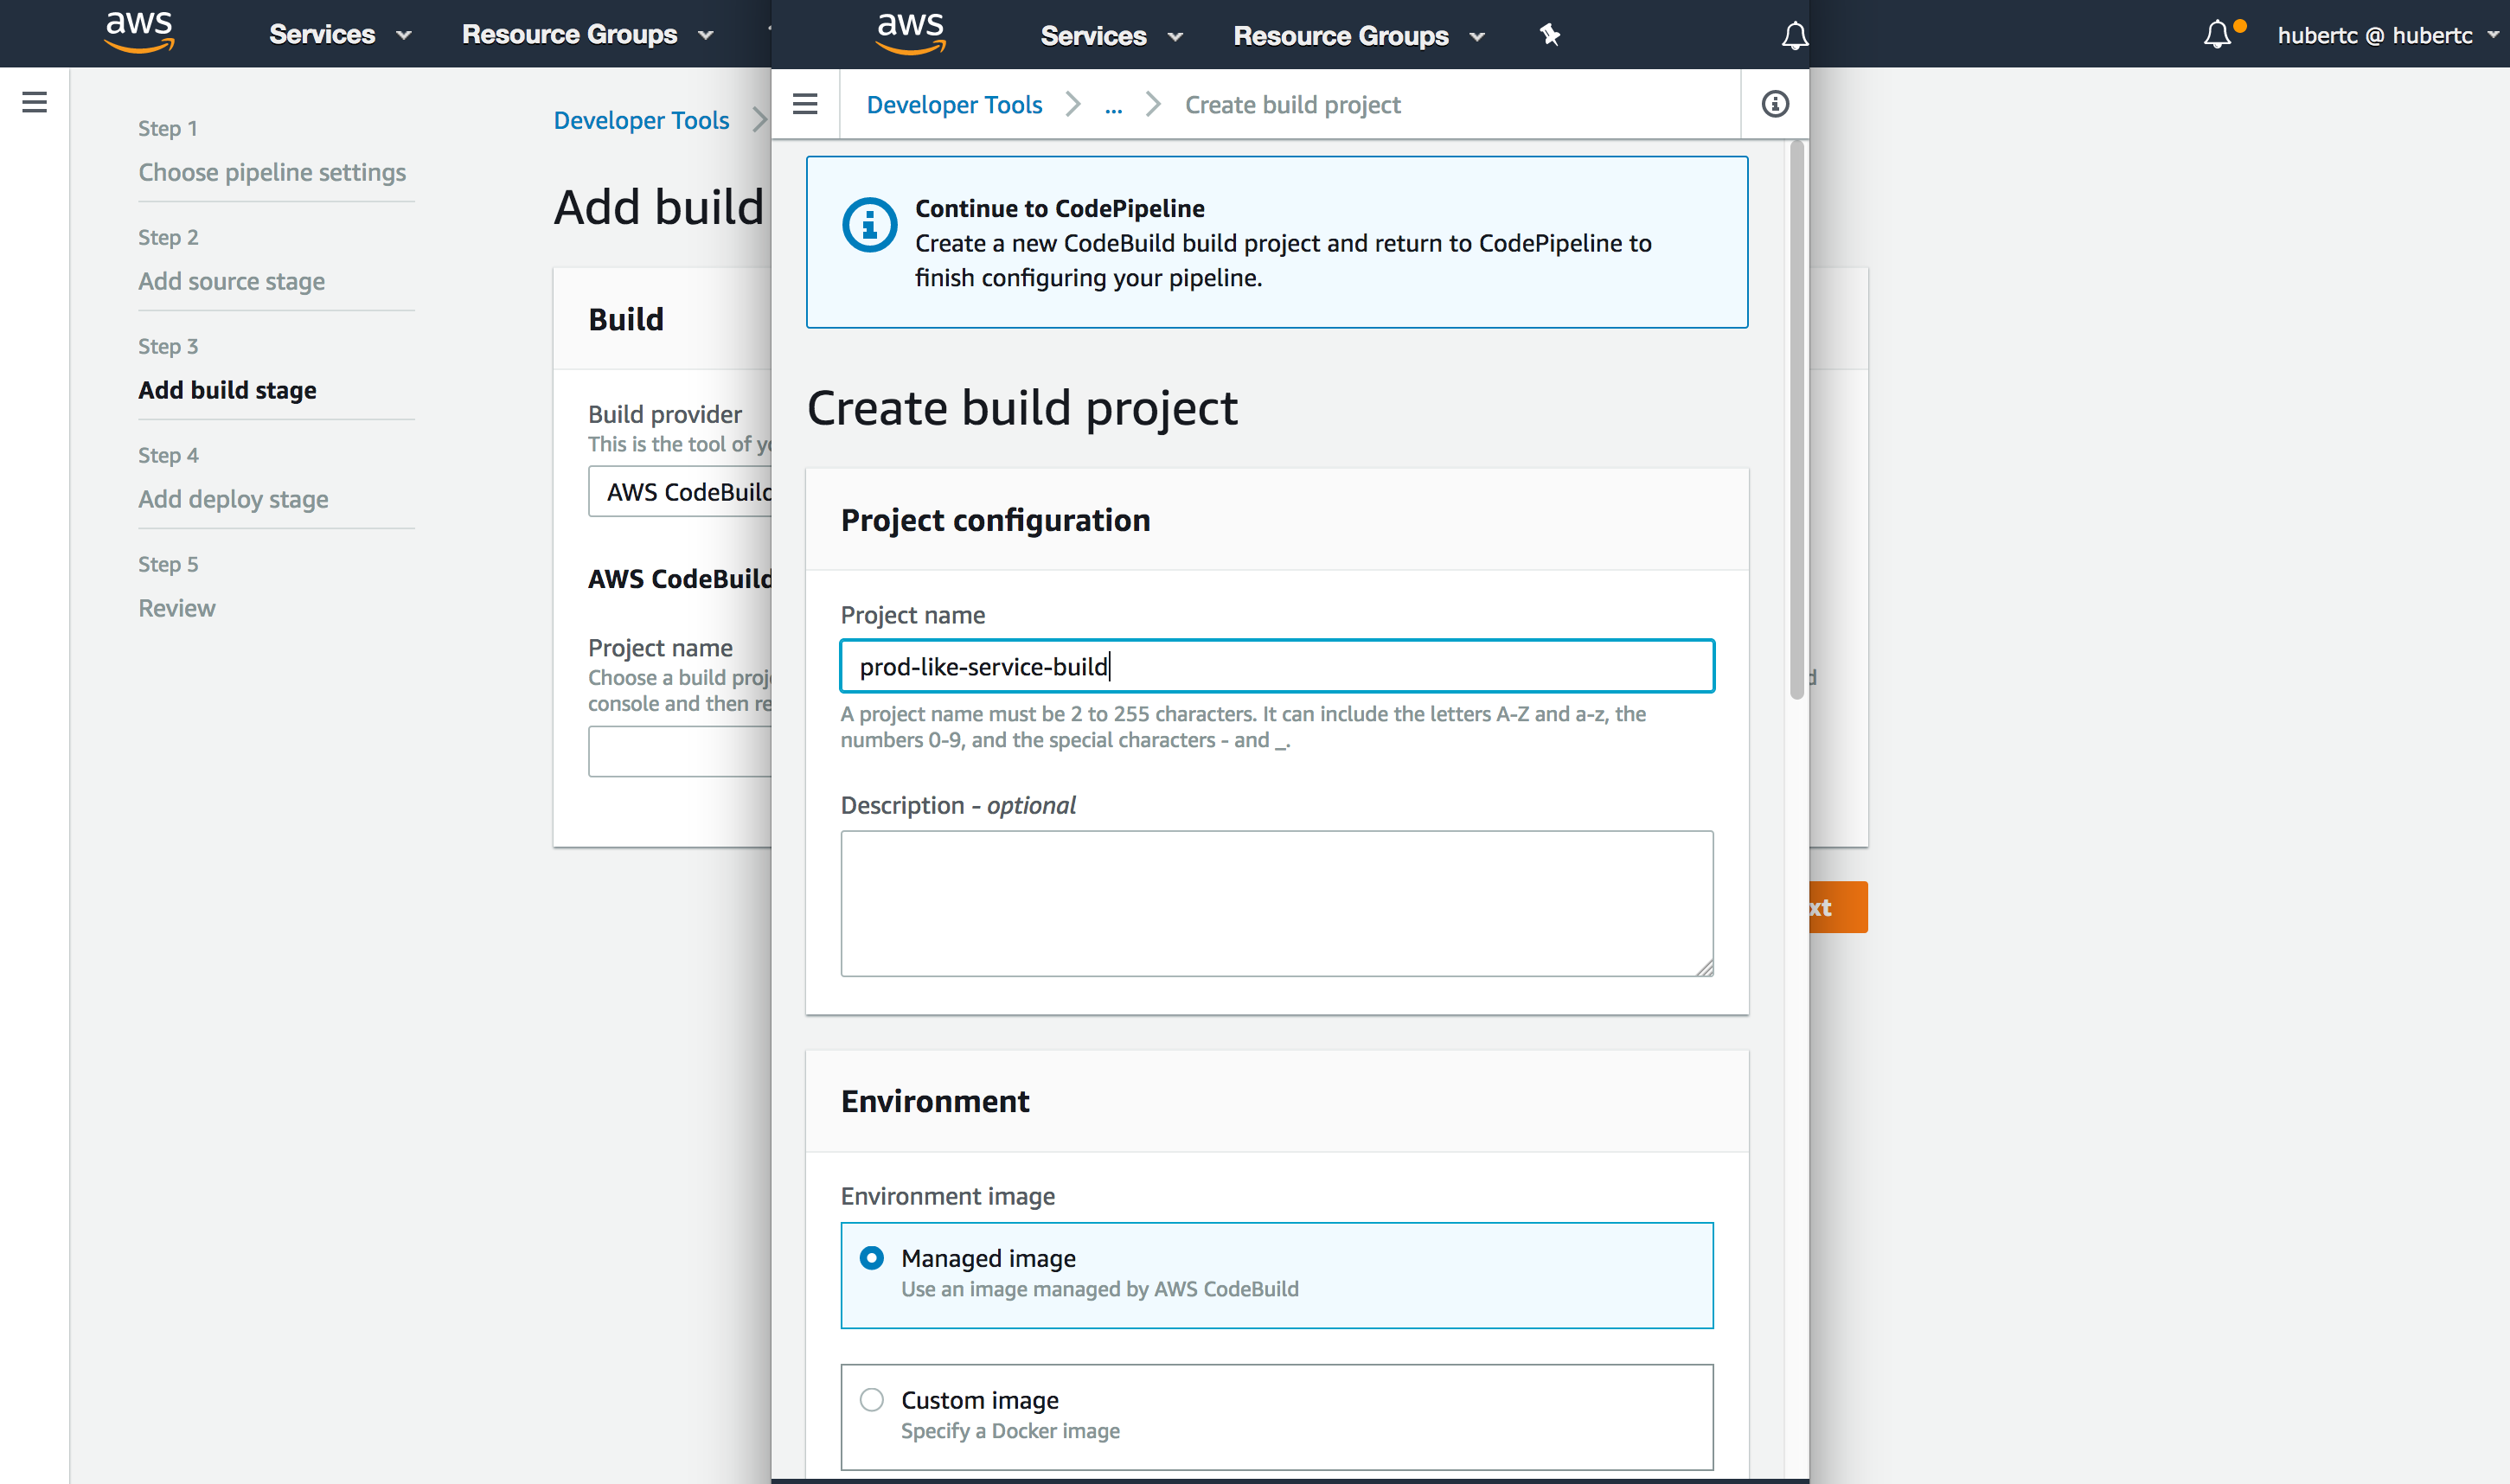Open Developer Tools breadcrumb in background window
This screenshot has height=1484, width=2510.
coord(641,120)
